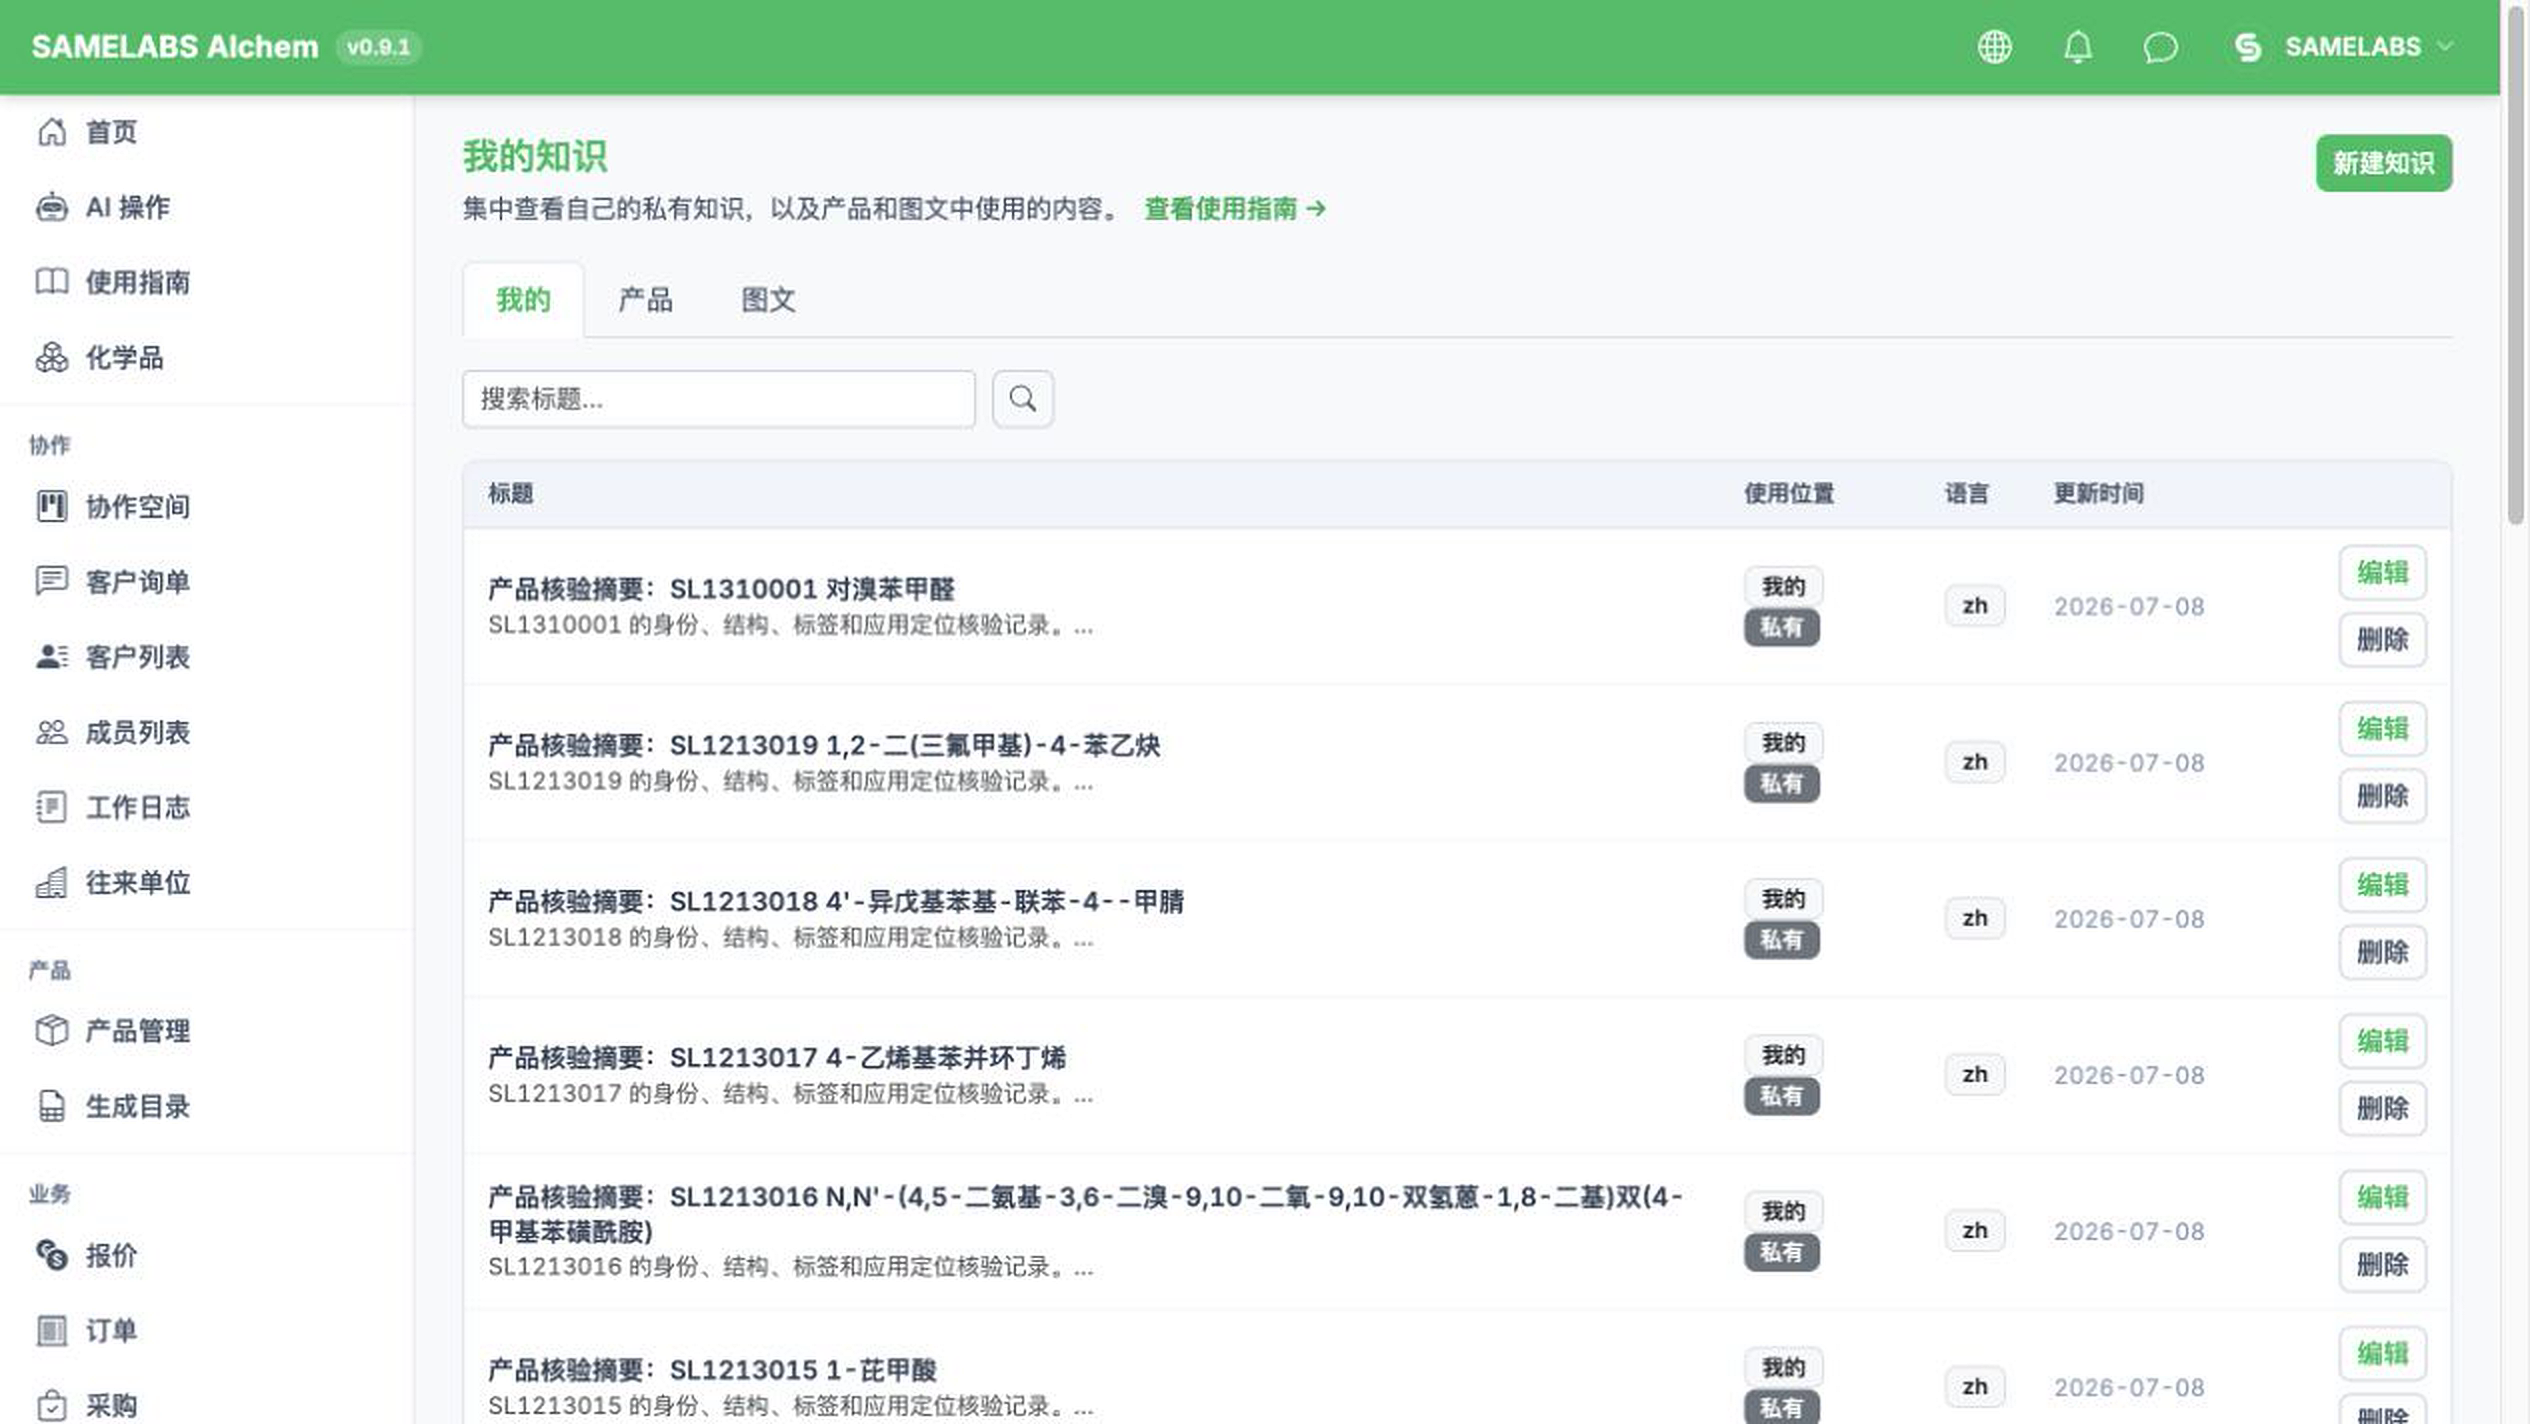Click the v0.9.1 version badge
2530x1424 pixels.
[378, 47]
